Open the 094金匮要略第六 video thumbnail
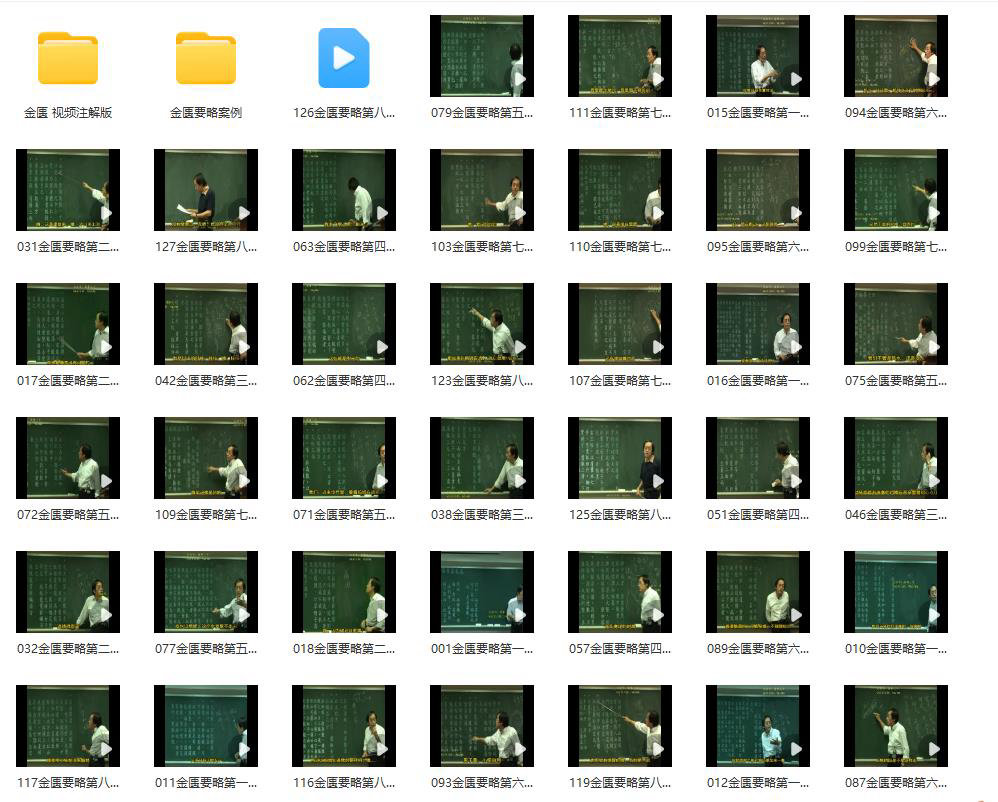Viewport: 998px width, 802px height. pyautogui.click(x=896, y=56)
